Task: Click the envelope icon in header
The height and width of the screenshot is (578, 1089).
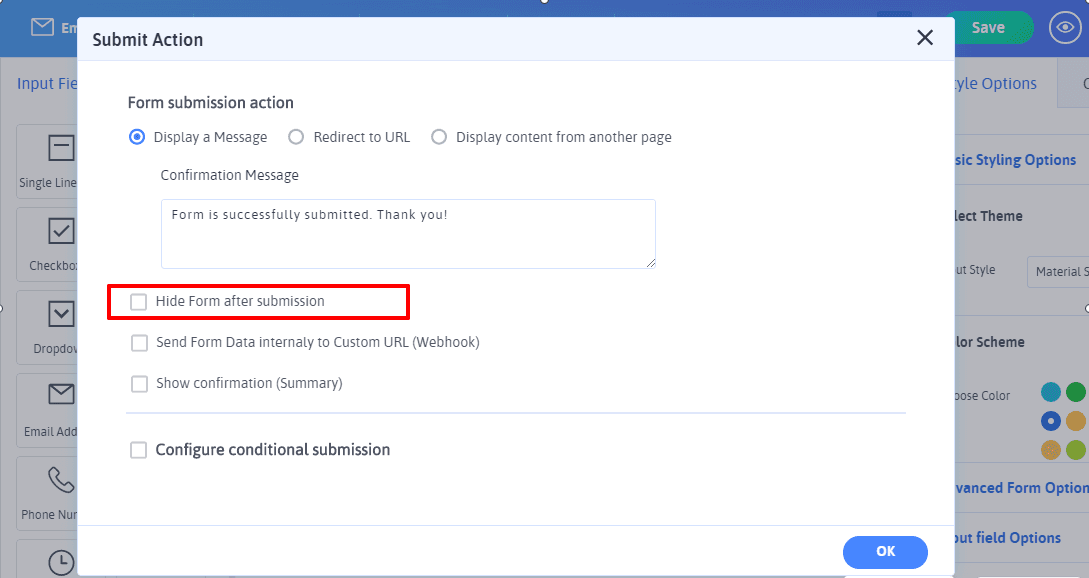Action: tap(42, 27)
